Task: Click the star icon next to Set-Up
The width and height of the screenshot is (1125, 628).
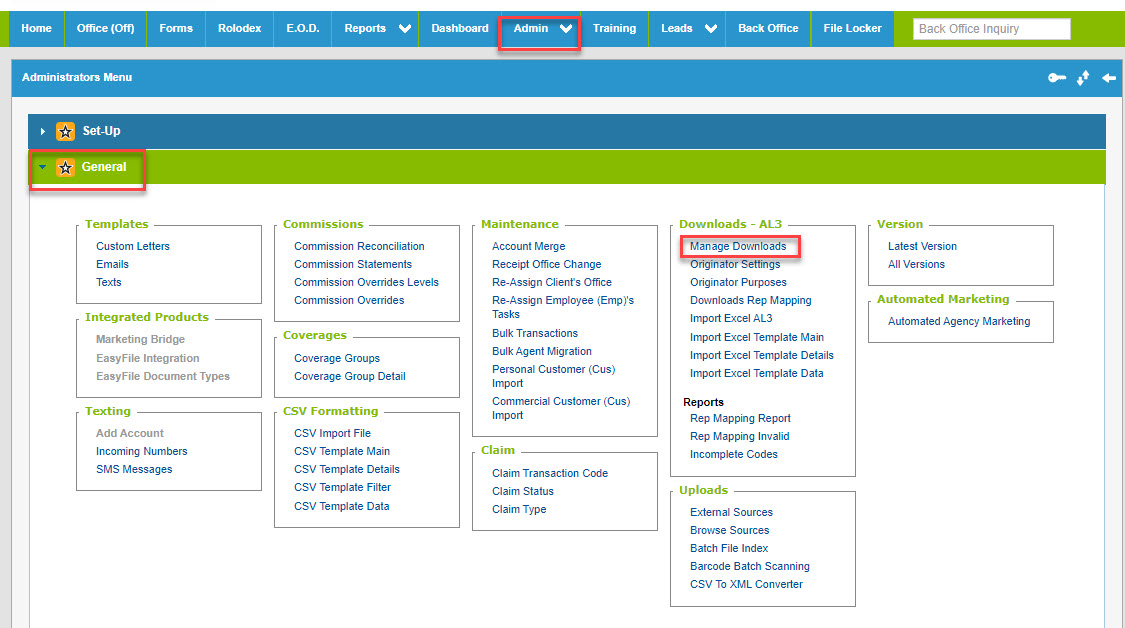Action: pyautogui.click(x=66, y=131)
